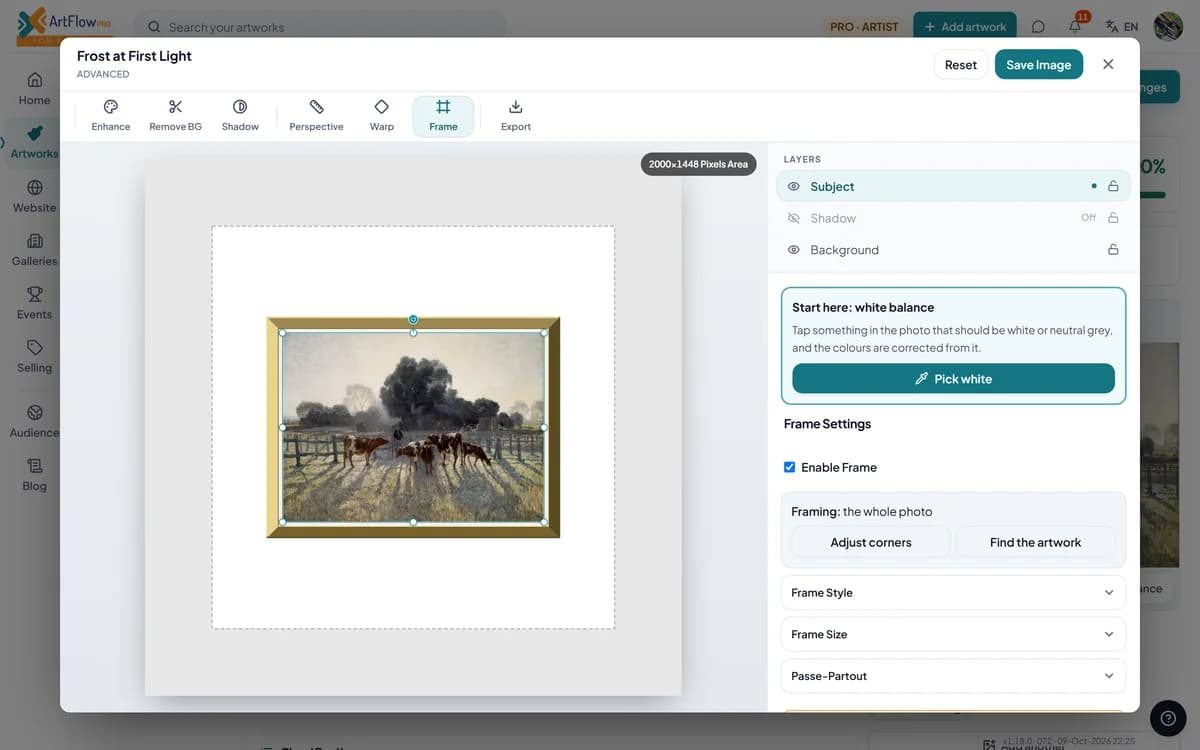Open Galleries in sidebar

(34, 250)
